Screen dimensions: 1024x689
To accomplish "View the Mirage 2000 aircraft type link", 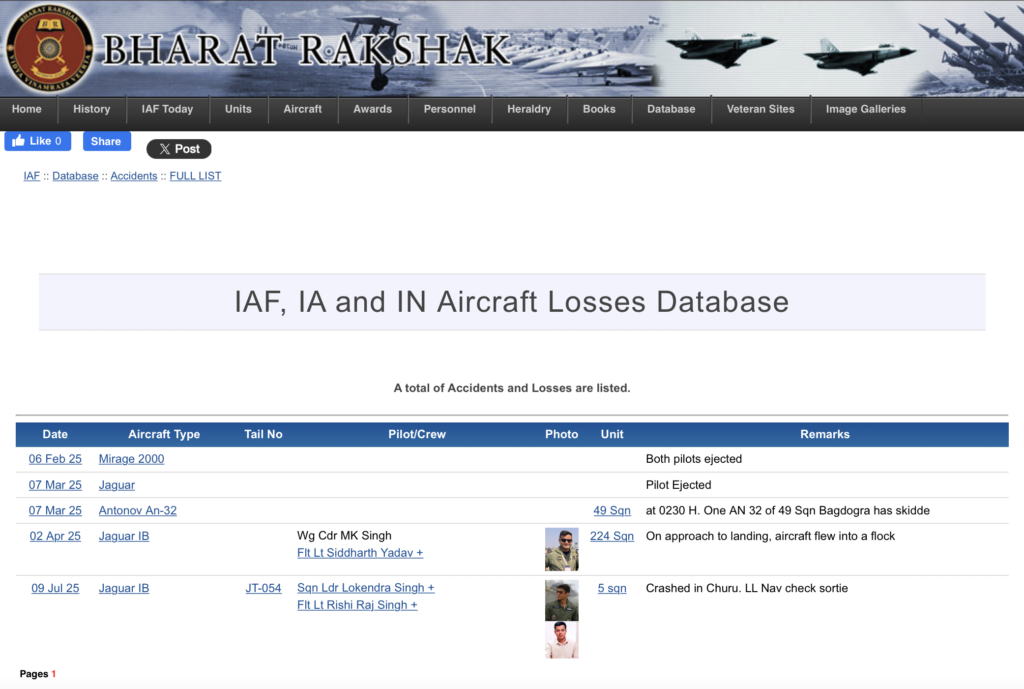I will coord(131,459).
